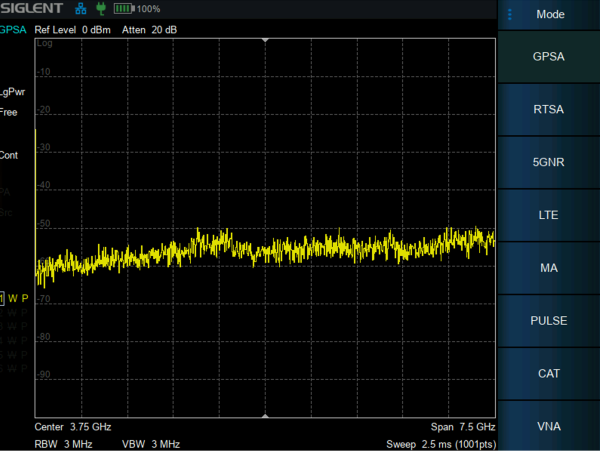Click the battery level indicator icon
The height and width of the screenshot is (451, 600).
coord(124,8)
